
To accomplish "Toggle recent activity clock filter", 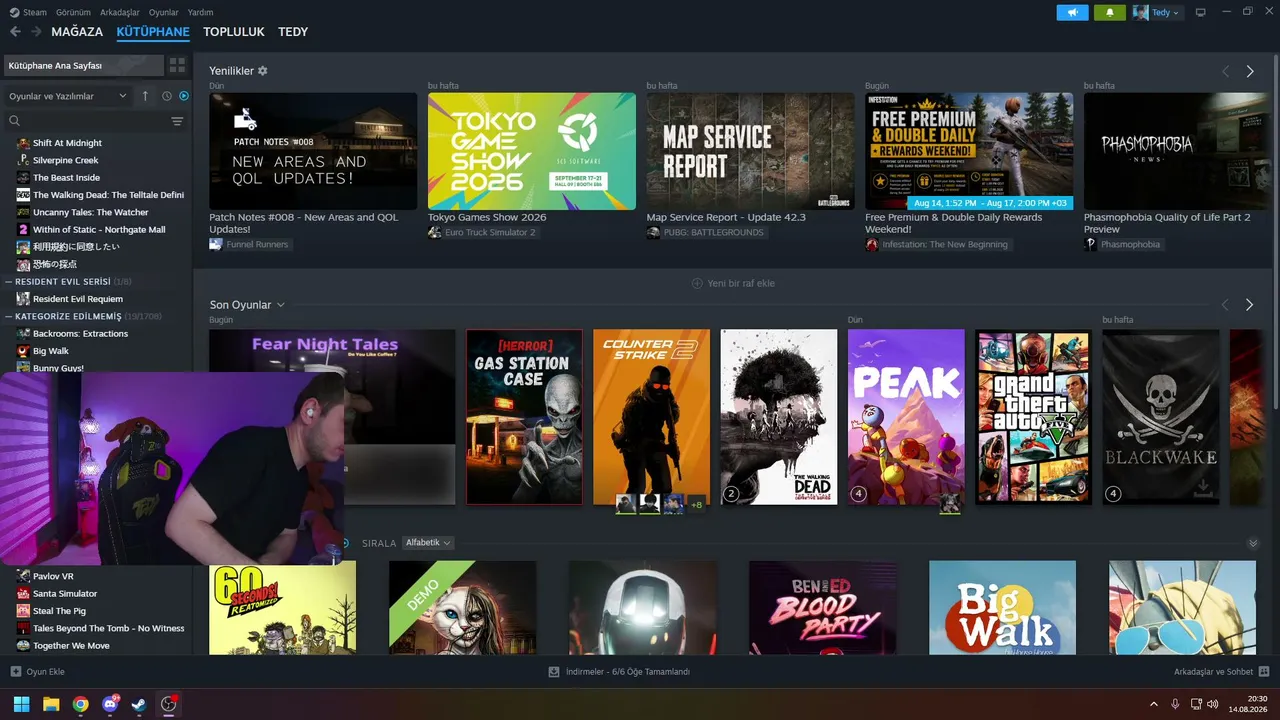I will coord(167,96).
